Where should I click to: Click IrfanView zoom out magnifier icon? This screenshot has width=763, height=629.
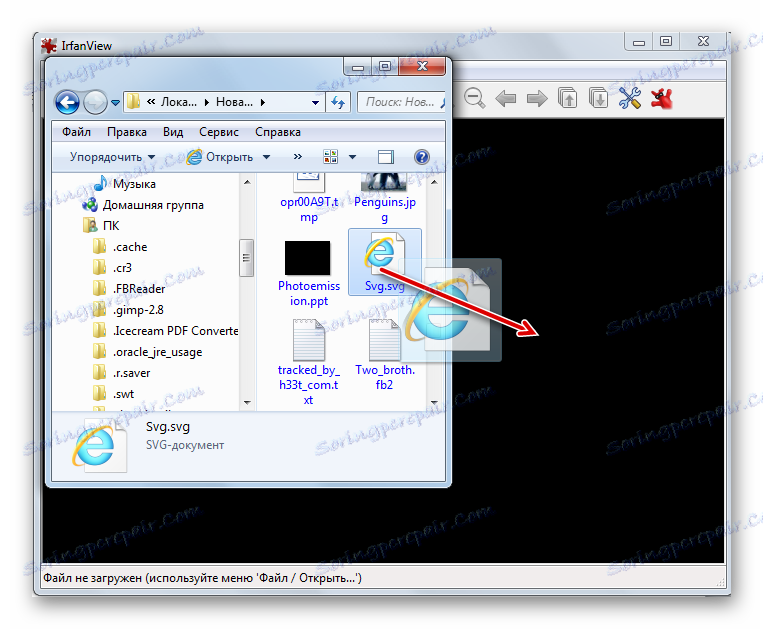click(473, 99)
